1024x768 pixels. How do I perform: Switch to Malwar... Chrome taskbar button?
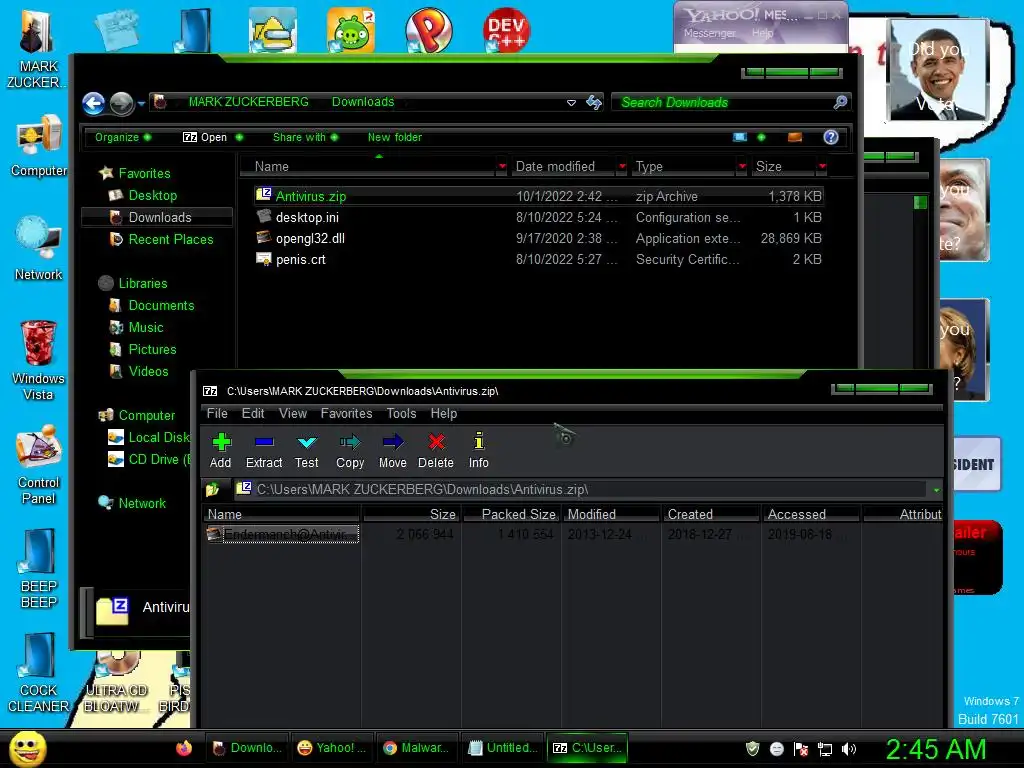point(416,748)
